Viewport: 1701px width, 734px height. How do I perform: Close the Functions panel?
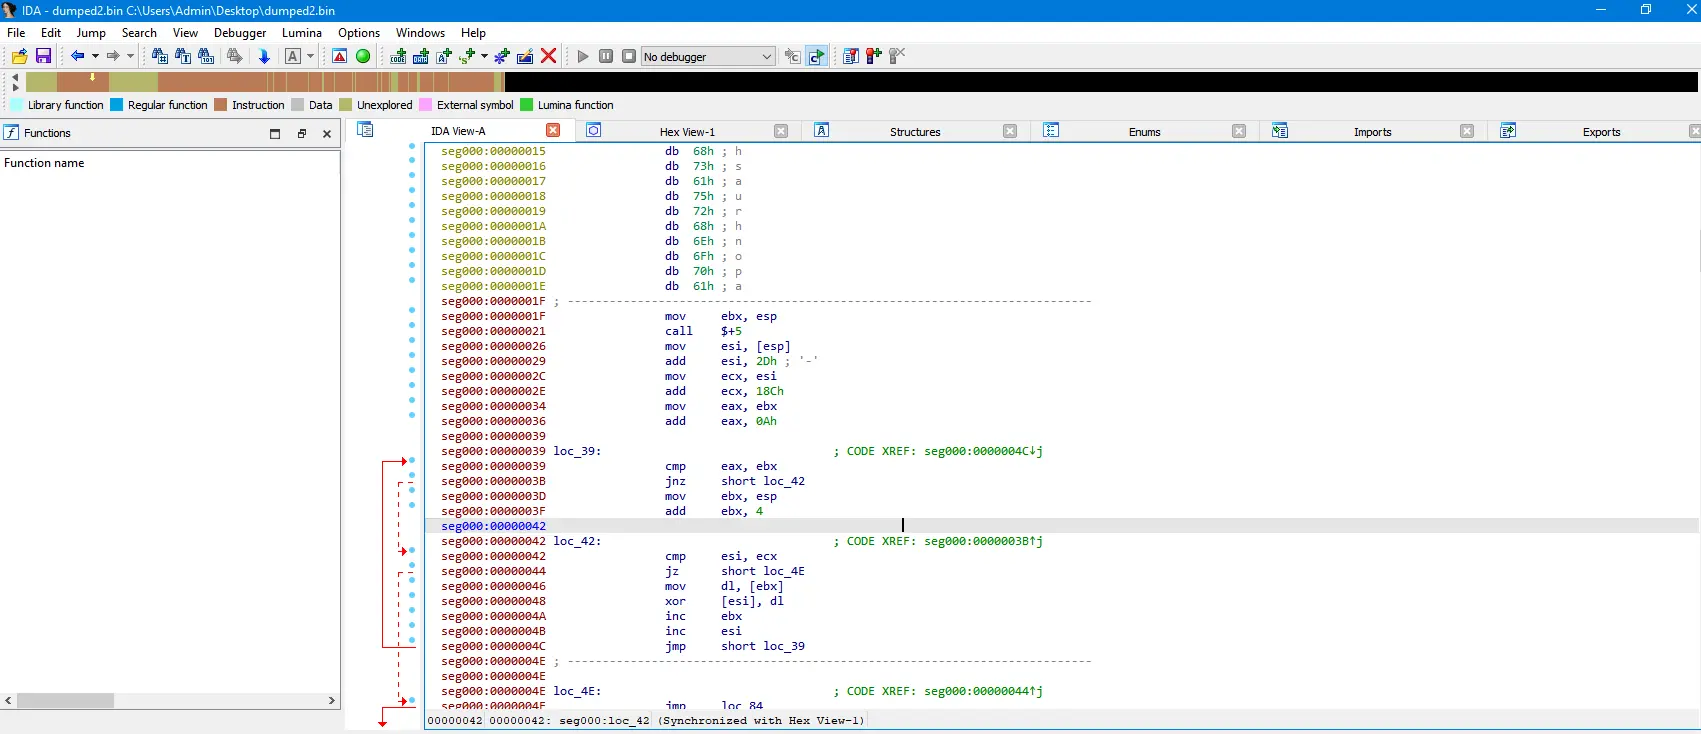327,133
